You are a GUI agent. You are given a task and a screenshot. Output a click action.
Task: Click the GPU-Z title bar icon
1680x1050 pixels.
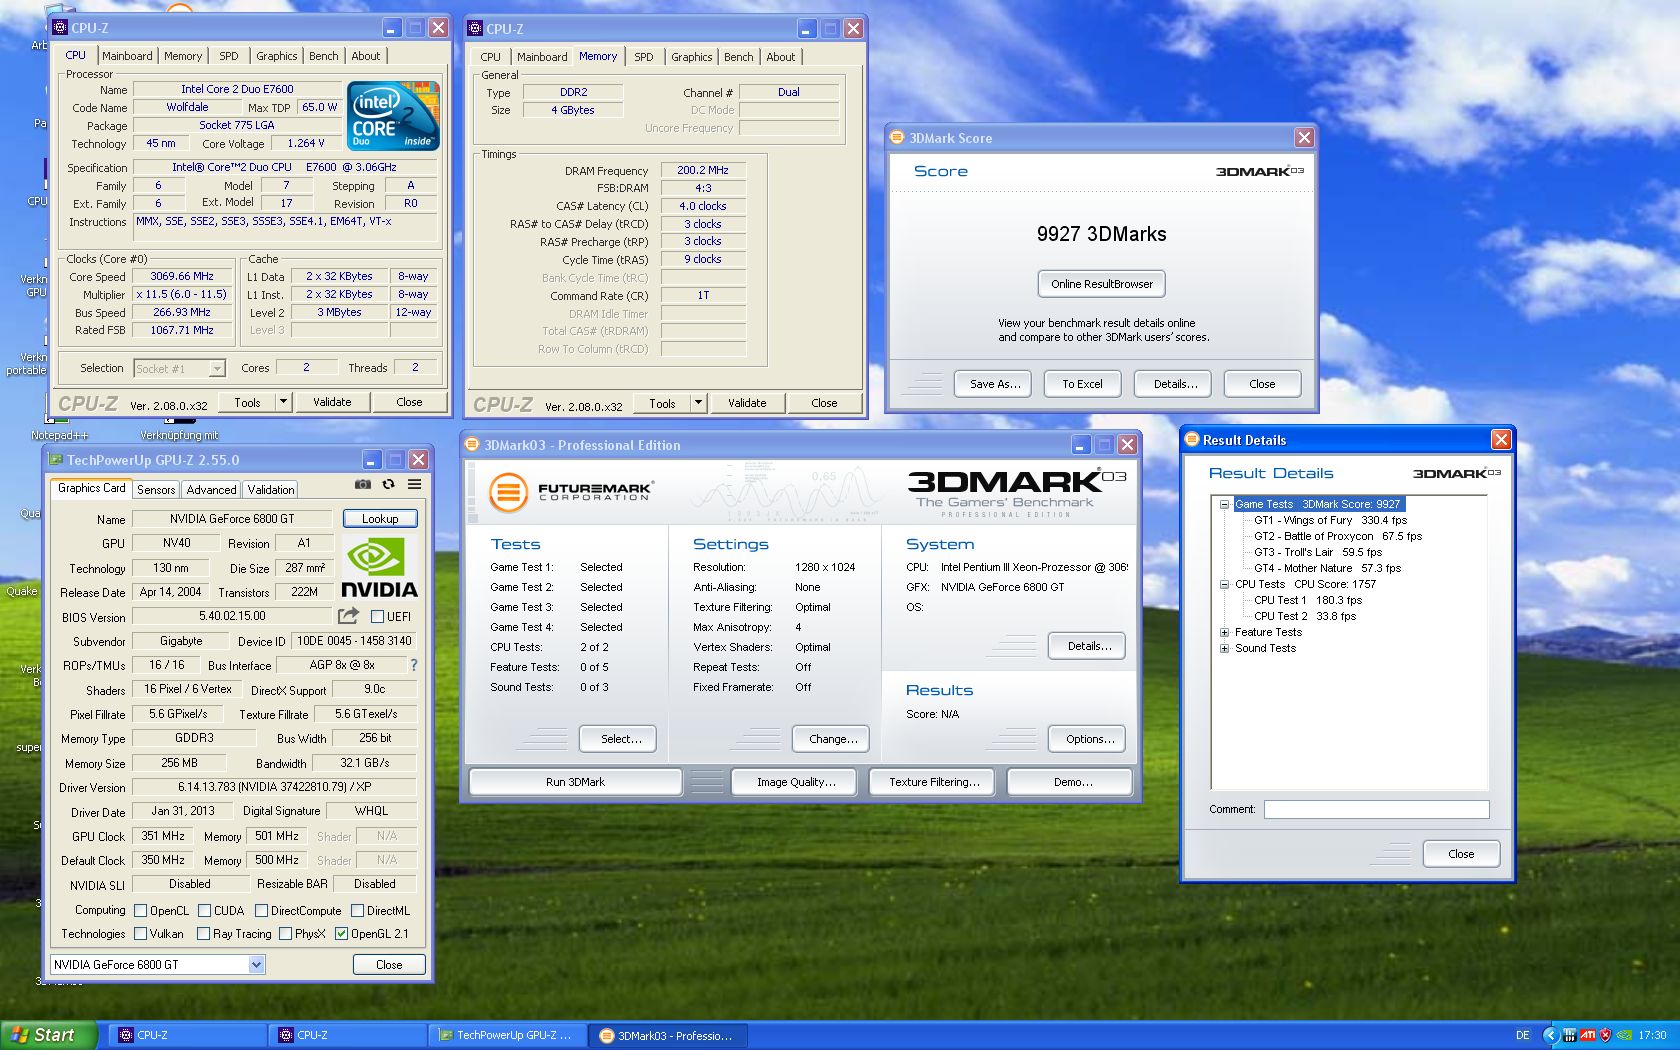coord(57,460)
